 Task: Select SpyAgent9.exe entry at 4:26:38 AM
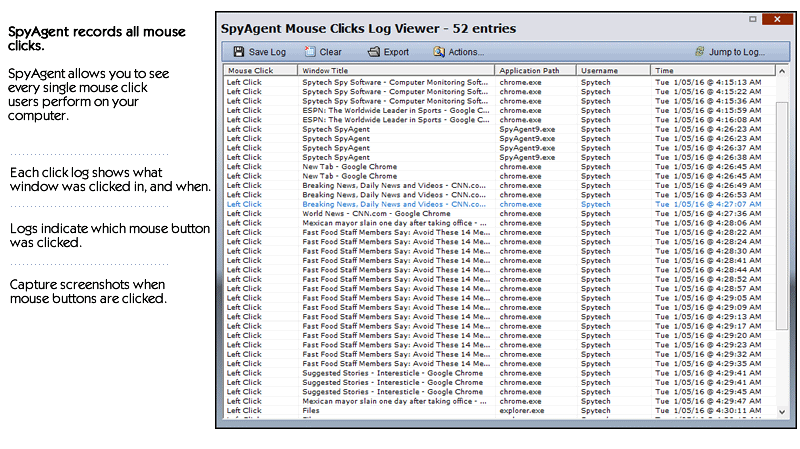[x=499, y=157]
